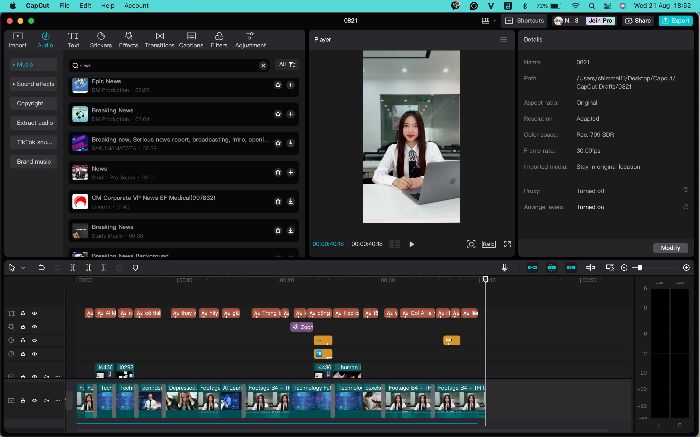Lock the main video track
The height and width of the screenshot is (437, 700).
click(23, 400)
